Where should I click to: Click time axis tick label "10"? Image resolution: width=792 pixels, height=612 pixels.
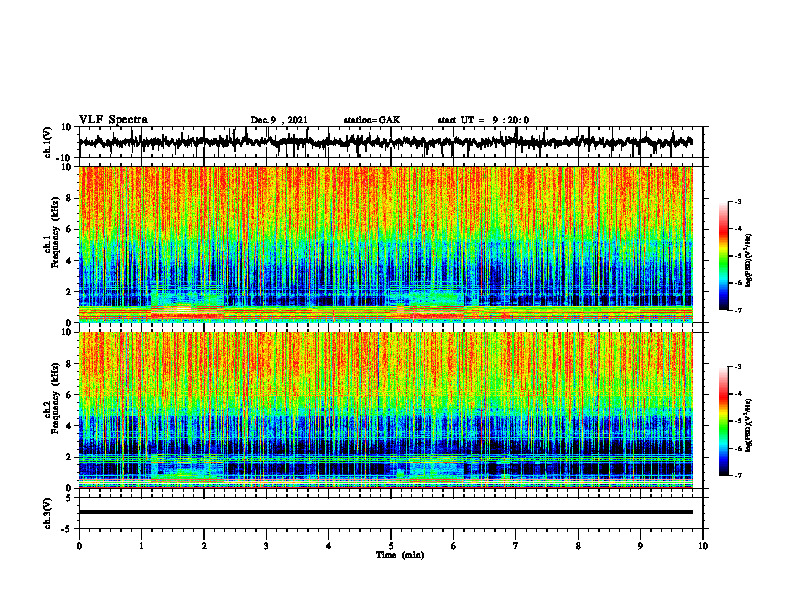(703, 546)
